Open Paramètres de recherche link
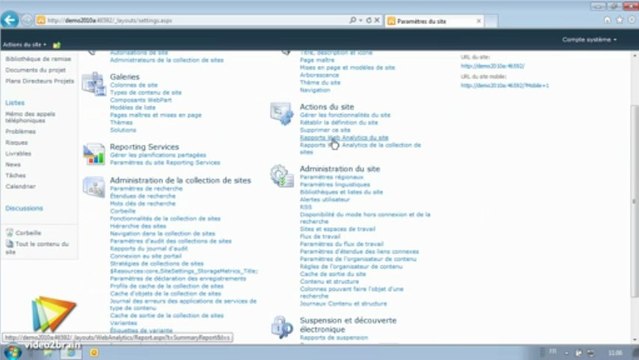The image size is (639, 360). (146, 188)
